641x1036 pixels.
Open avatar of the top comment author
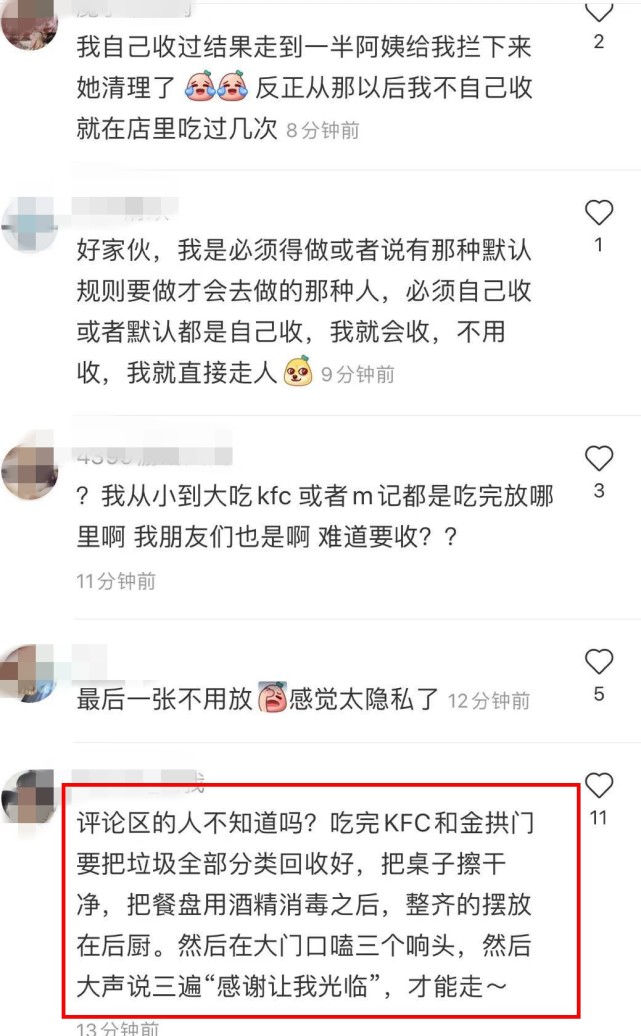[x=29, y=23]
